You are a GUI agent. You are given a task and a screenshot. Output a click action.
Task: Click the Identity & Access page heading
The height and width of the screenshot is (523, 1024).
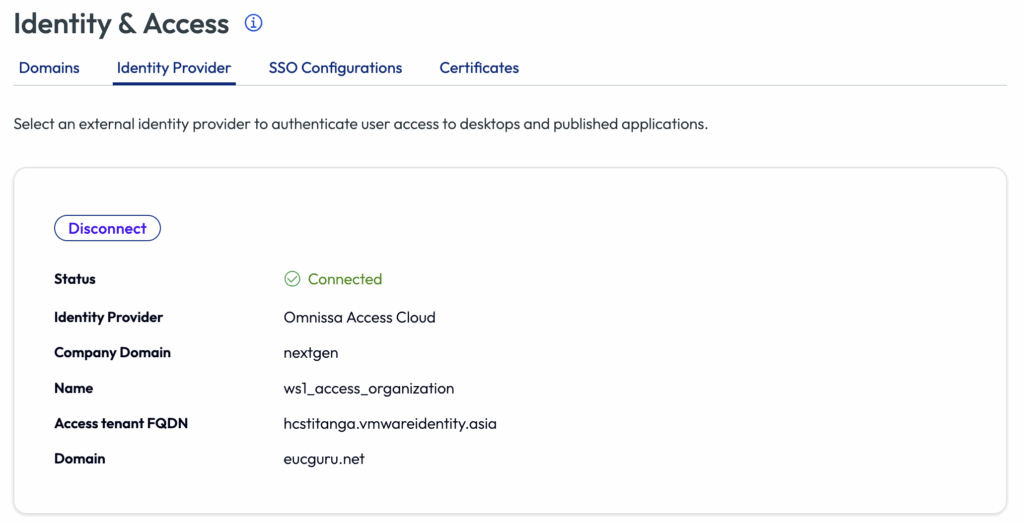[x=121, y=23]
